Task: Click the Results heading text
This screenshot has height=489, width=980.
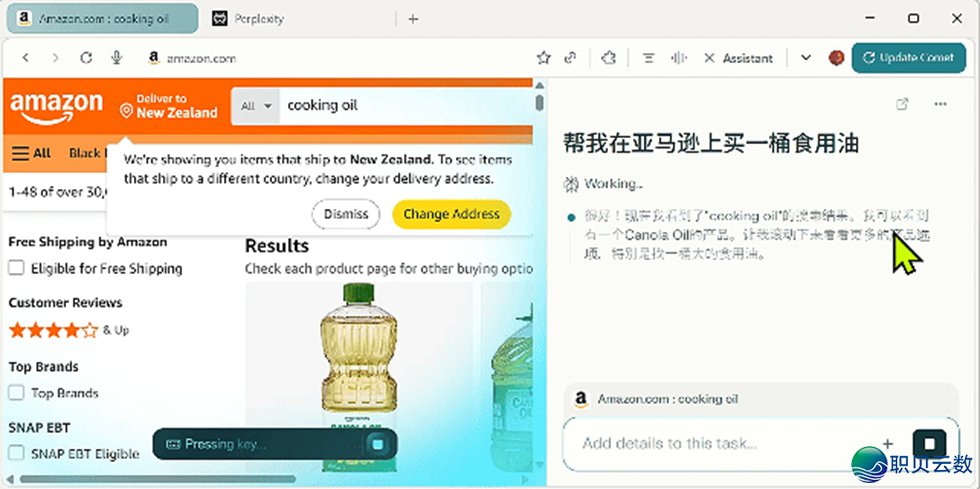Action: [277, 246]
